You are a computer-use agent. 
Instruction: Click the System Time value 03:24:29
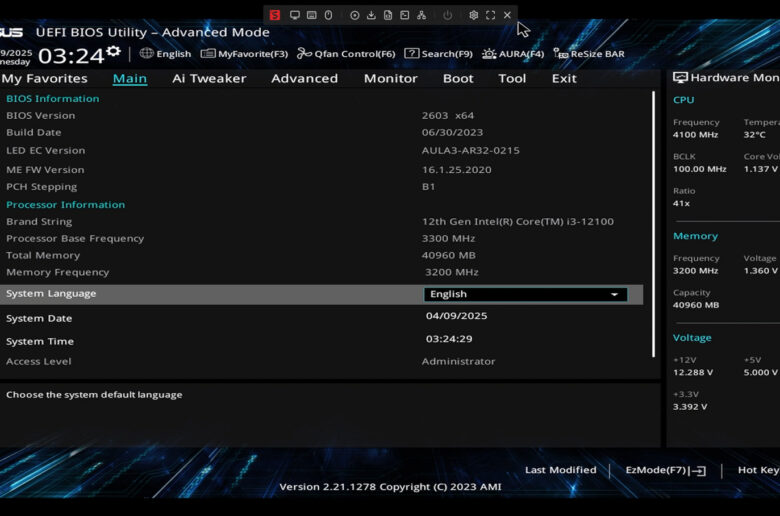click(449, 339)
